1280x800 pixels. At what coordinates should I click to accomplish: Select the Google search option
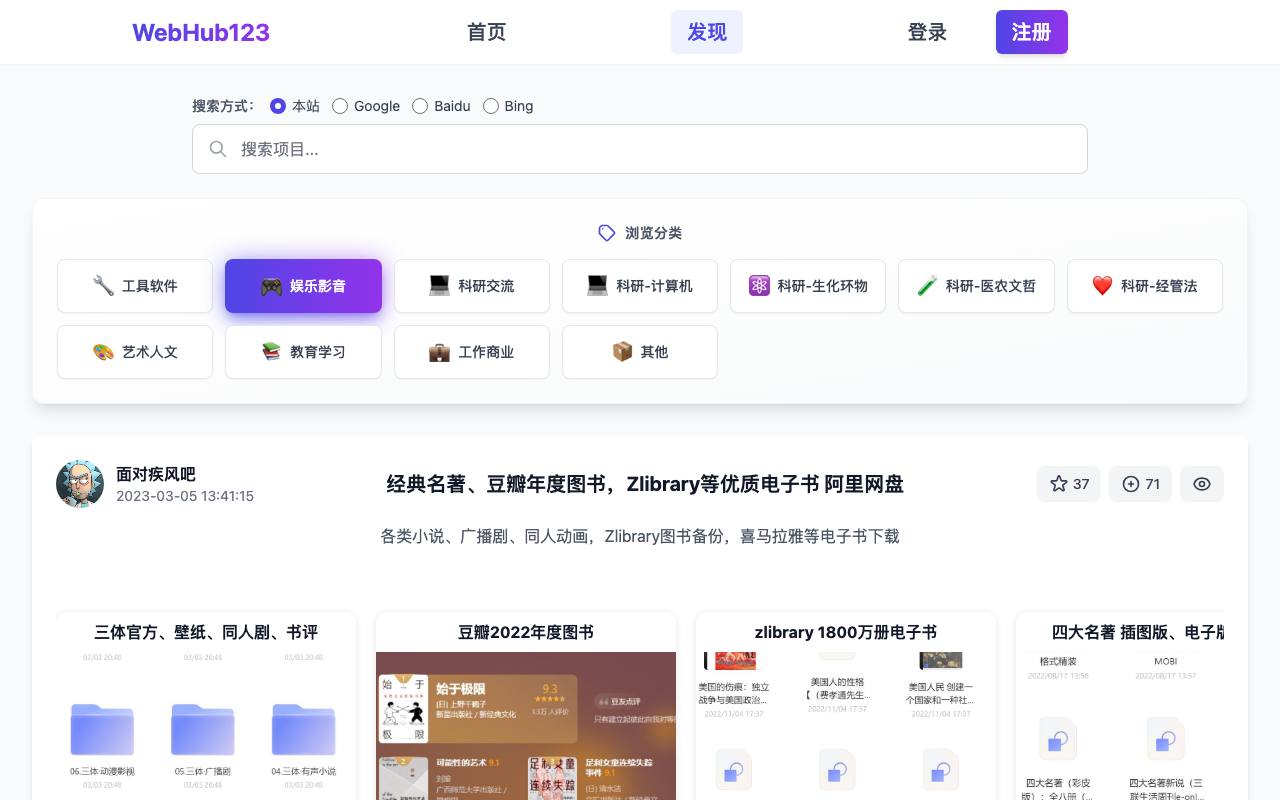point(340,106)
